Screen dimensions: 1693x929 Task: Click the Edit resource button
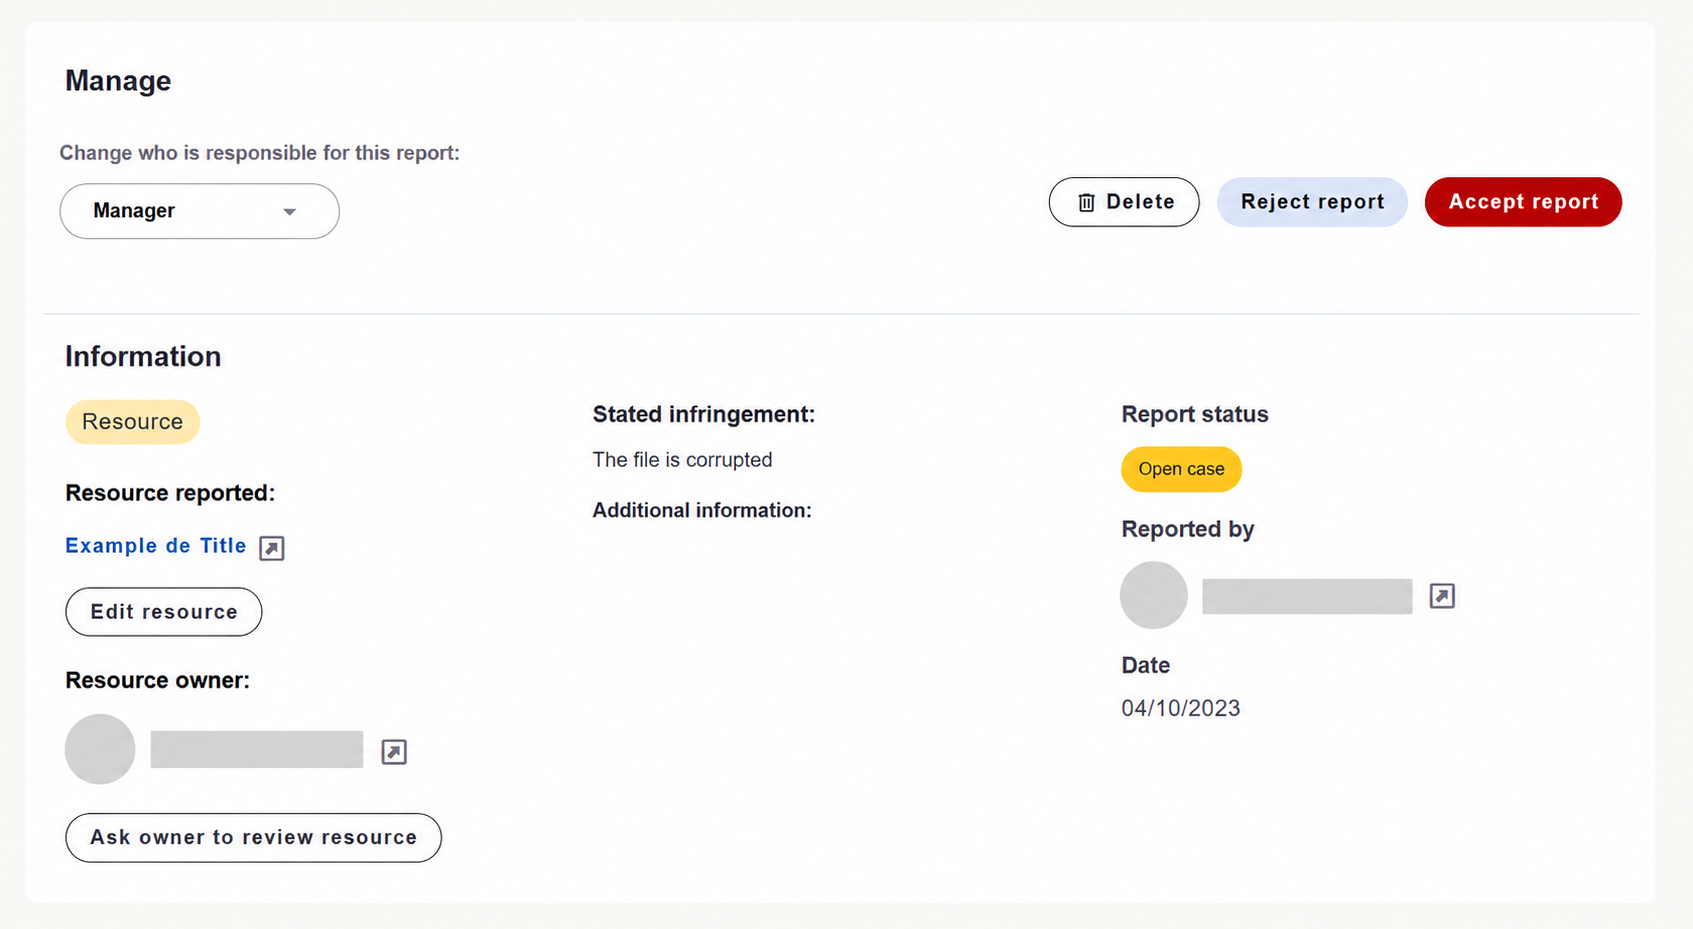(x=164, y=612)
